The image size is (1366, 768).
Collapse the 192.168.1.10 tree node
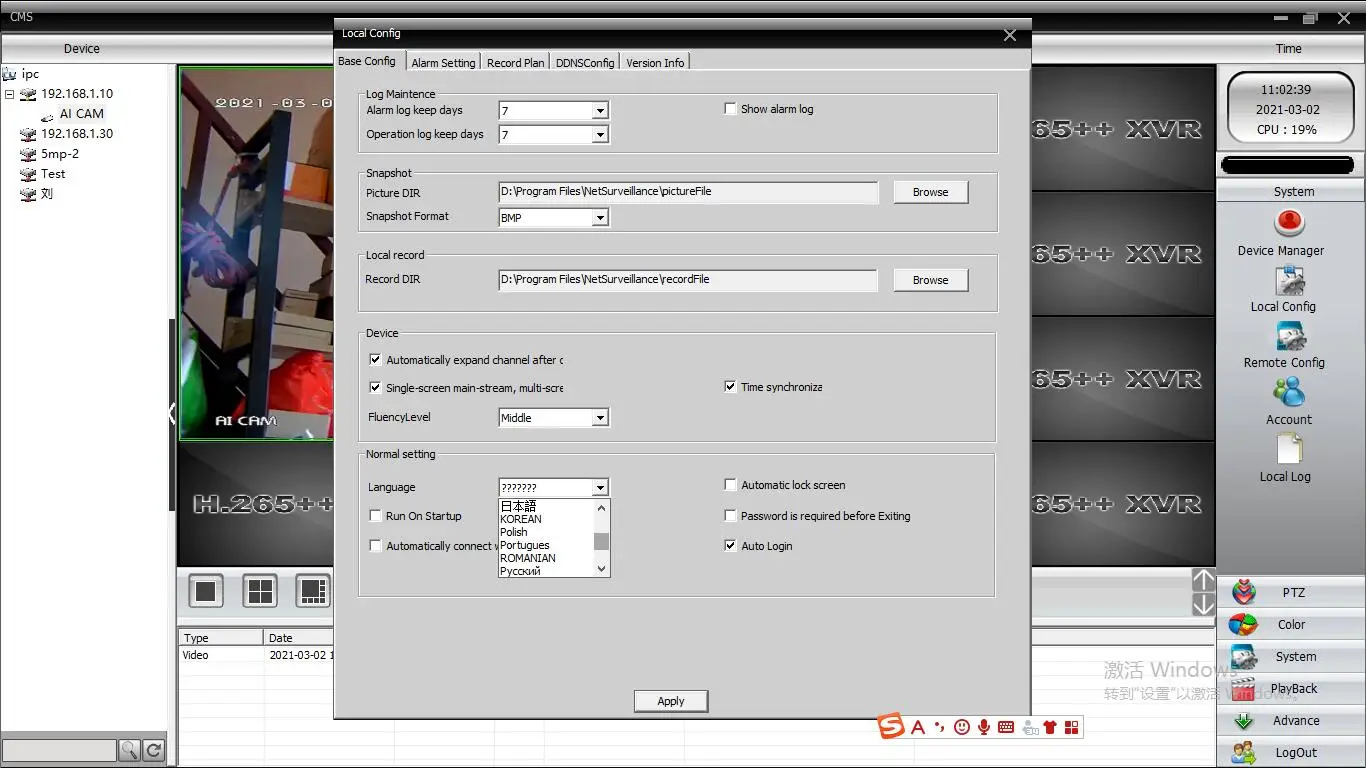9,94
